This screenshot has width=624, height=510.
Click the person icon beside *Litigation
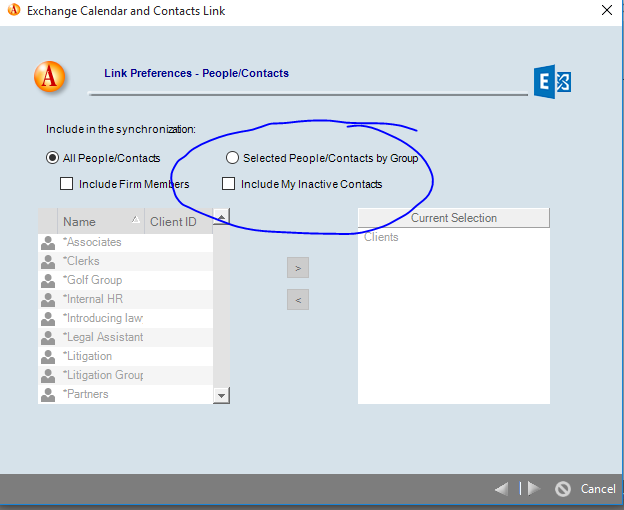(x=48, y=356)
